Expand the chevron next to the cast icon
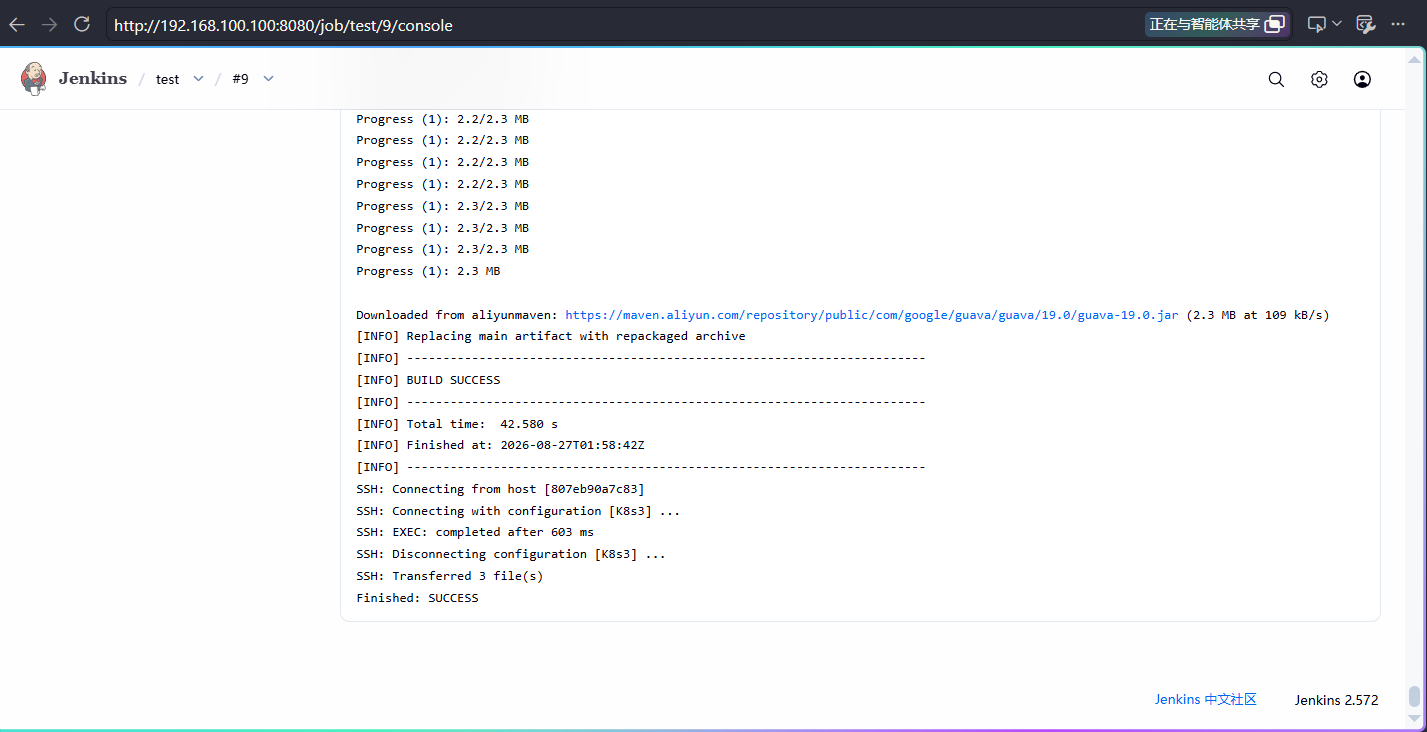Image resolution: width=1427 pixels, height=732 pixels. (x=1337, y=24)
